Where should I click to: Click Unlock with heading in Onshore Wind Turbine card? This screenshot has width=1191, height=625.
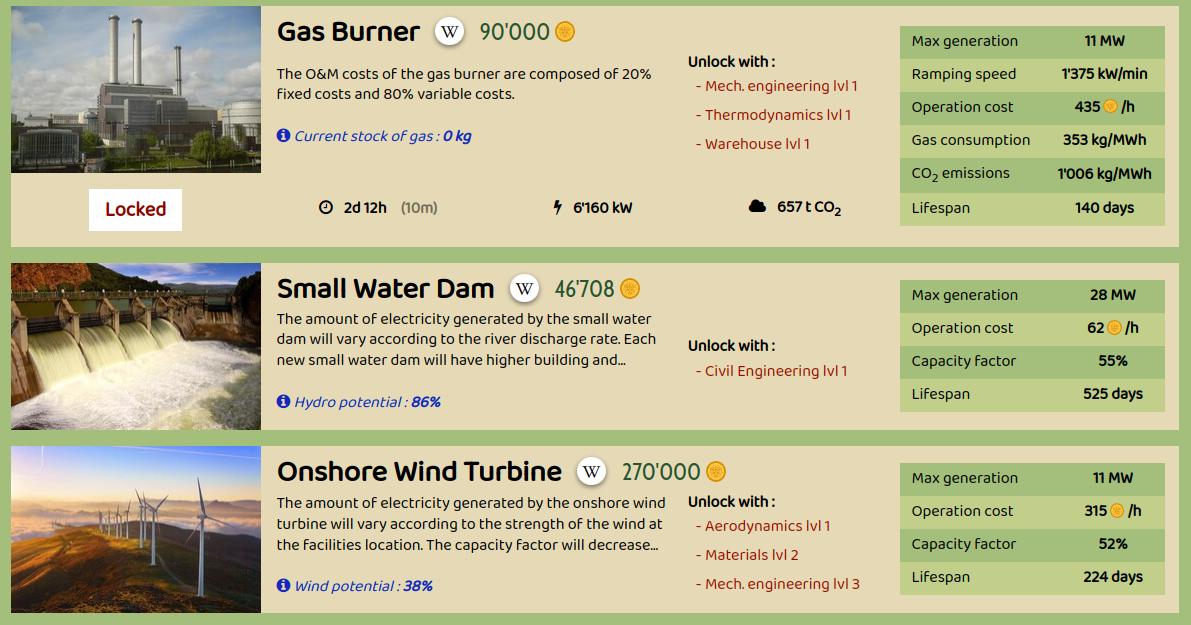[731, 502]
